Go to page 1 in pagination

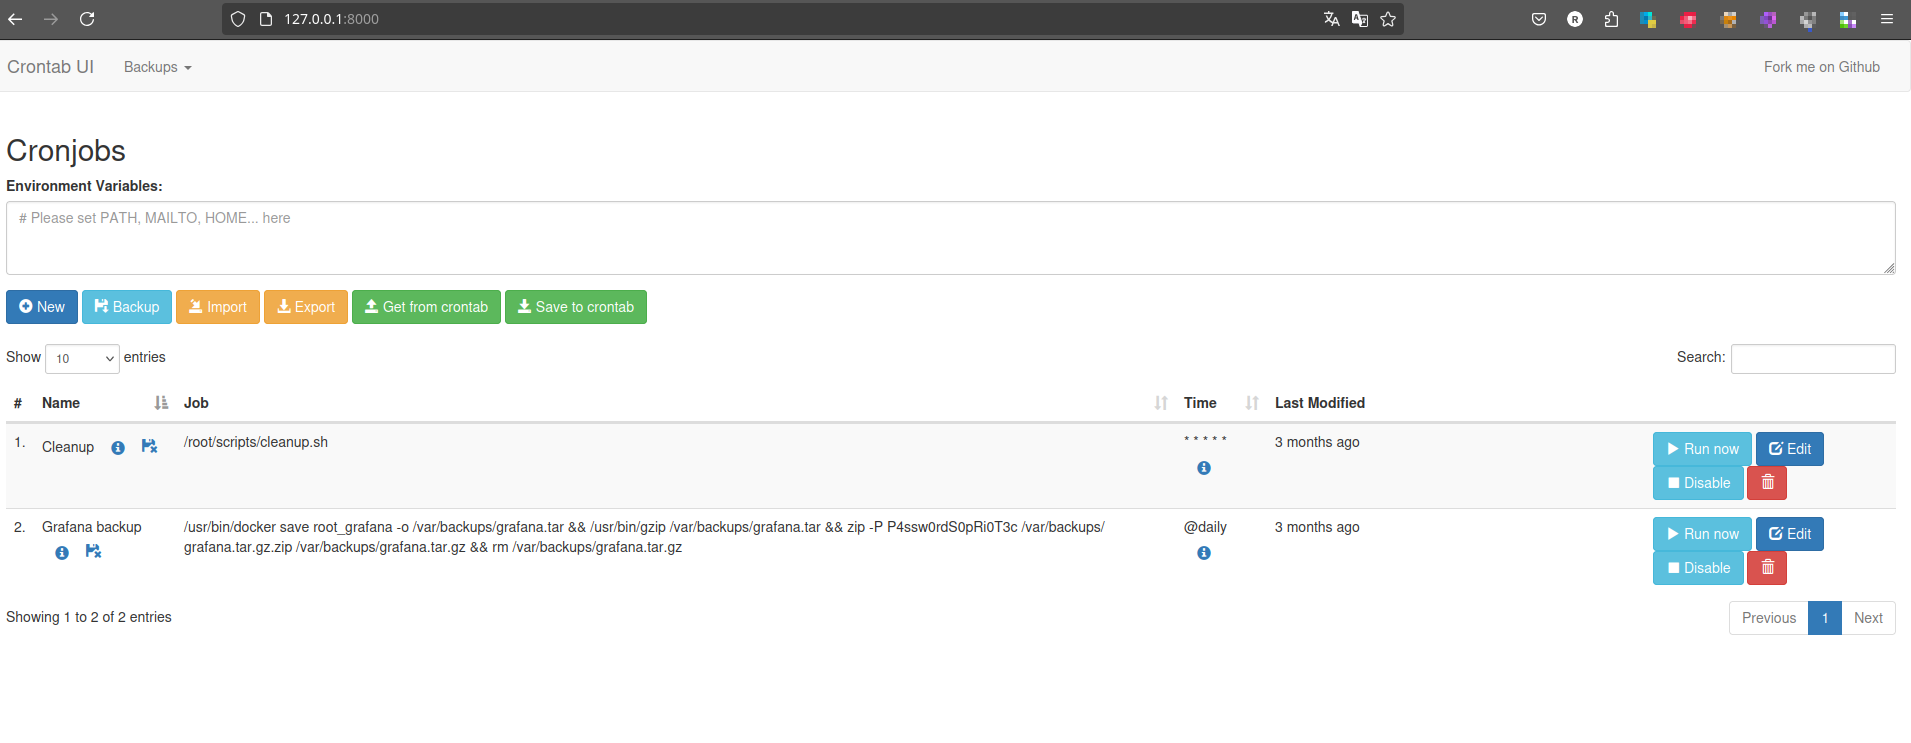click(x=1824, y=618)
